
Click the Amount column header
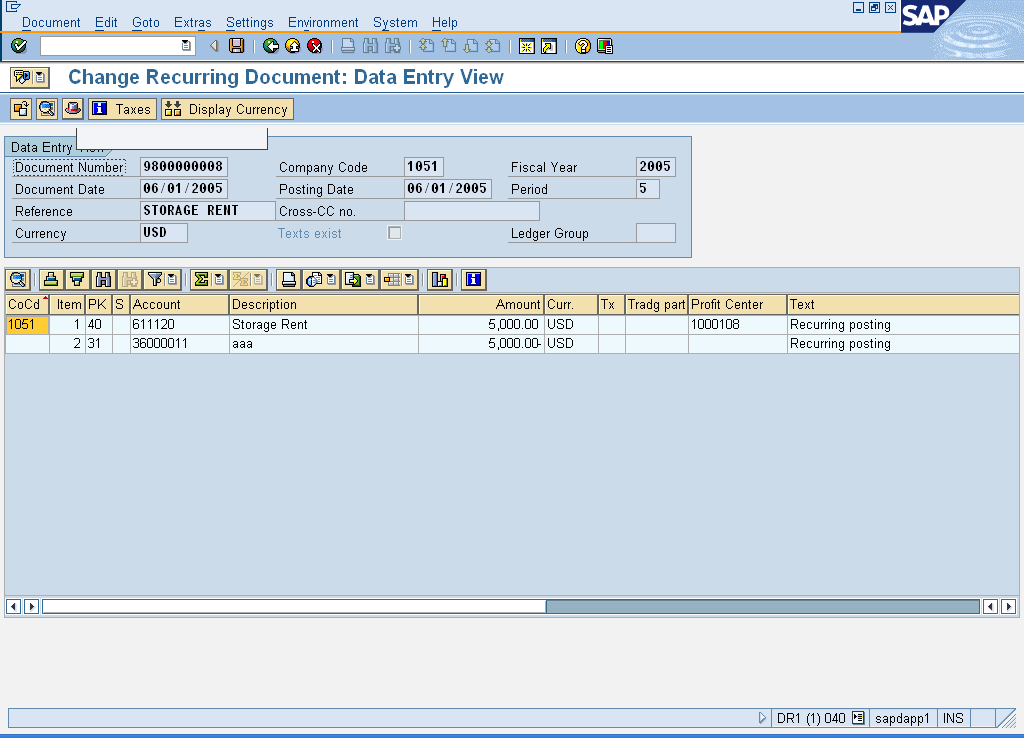[x=481, y=304]
